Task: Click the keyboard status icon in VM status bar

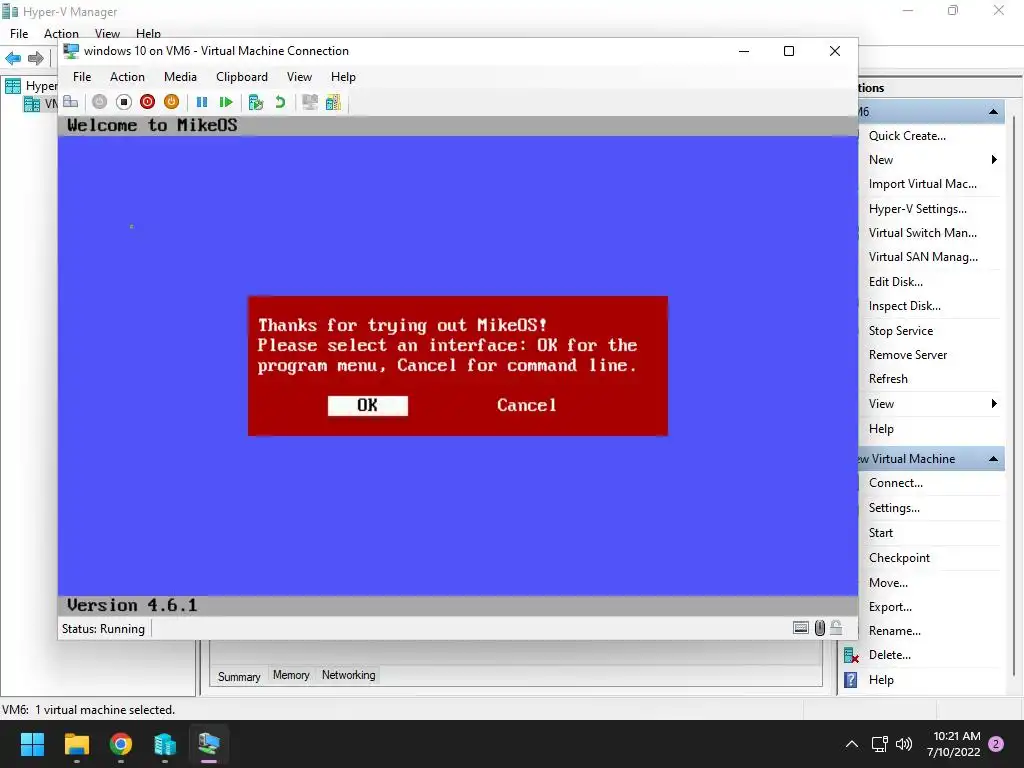Action: [801, 628]
